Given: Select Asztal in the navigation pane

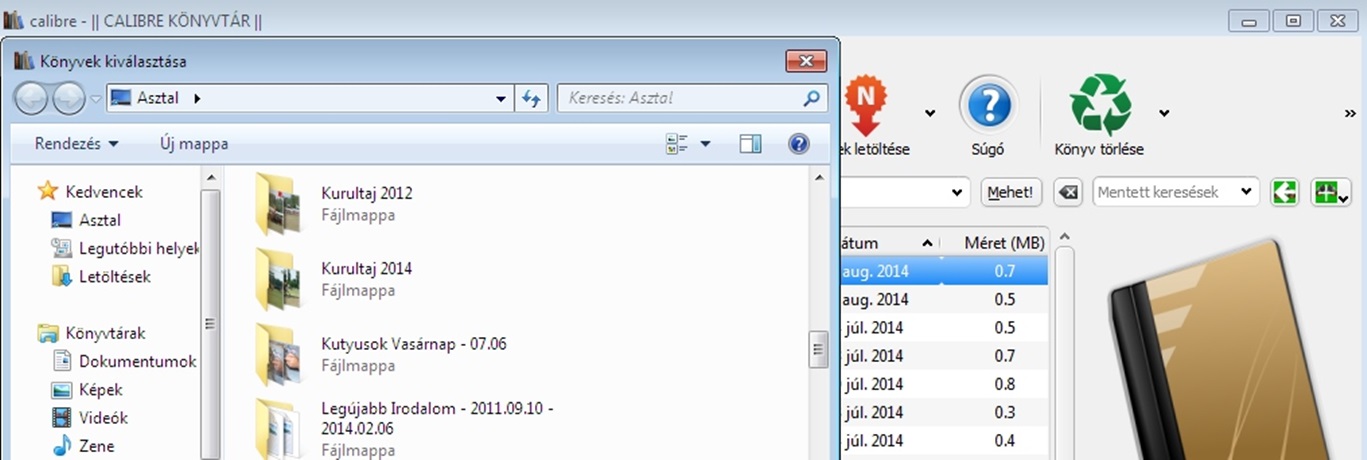Looking at the screenshot, I should [86, 220].
